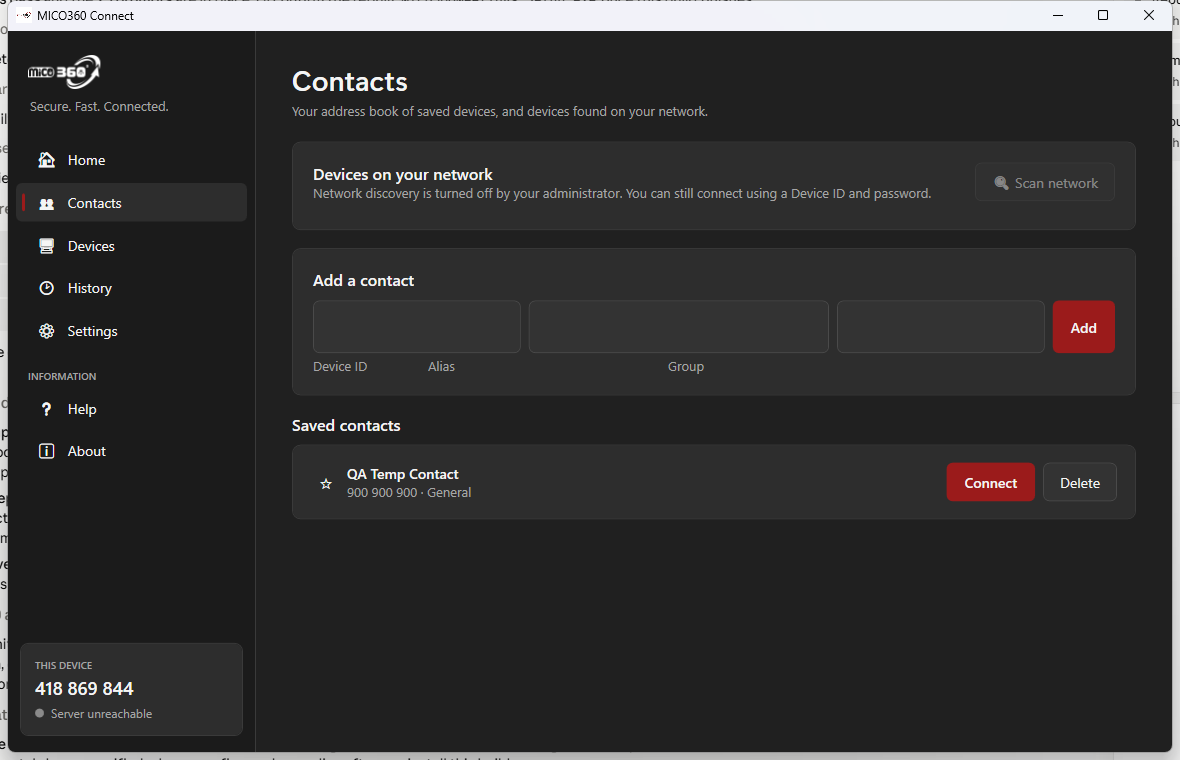The width and height of the screenshot is (1180, 760).
Task: Focus the Alias input field
Action: [x=679, y=327]
